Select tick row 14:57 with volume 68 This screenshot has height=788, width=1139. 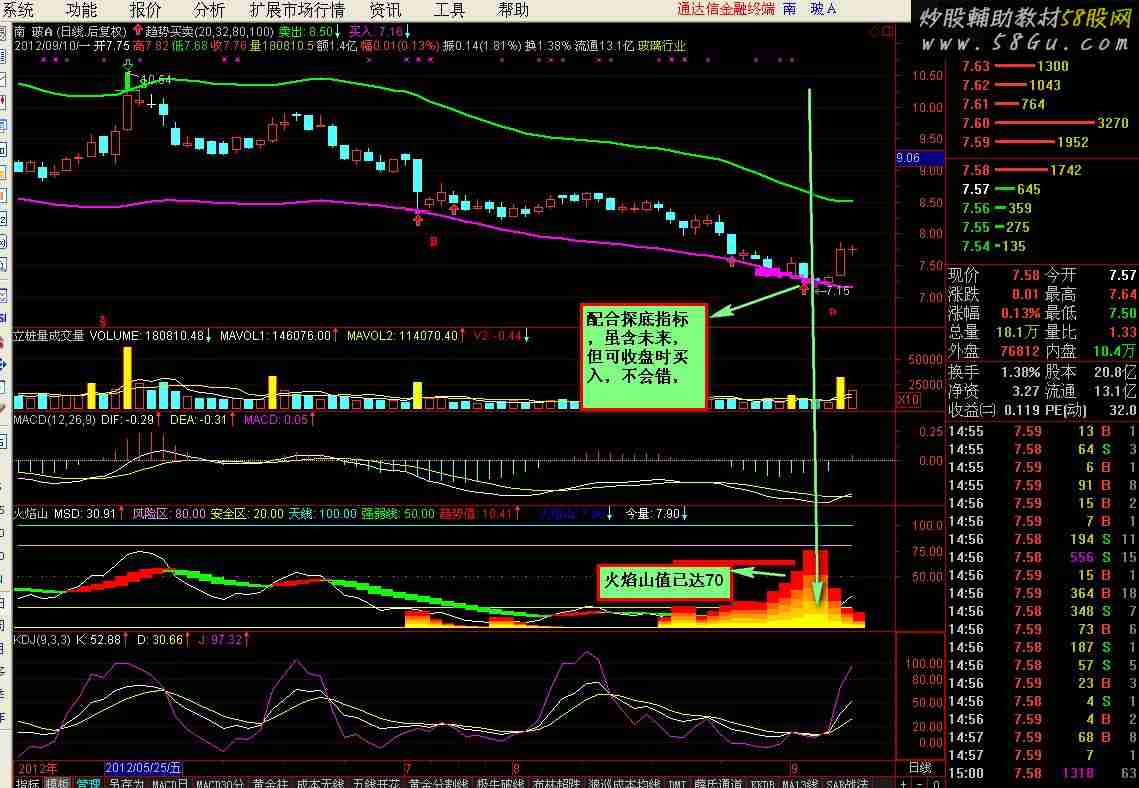pos(1043,737)
